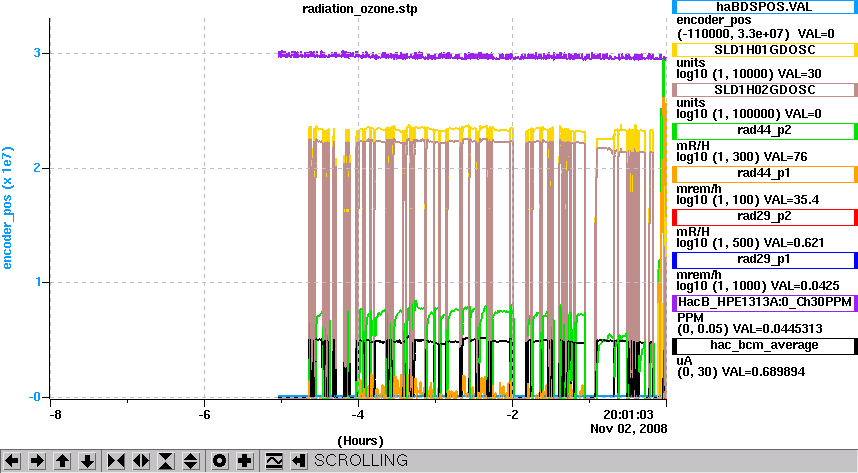This screenshot has width=858, height=473.
Task: Click the -2 hour tick label
Action: click(512, 414)
